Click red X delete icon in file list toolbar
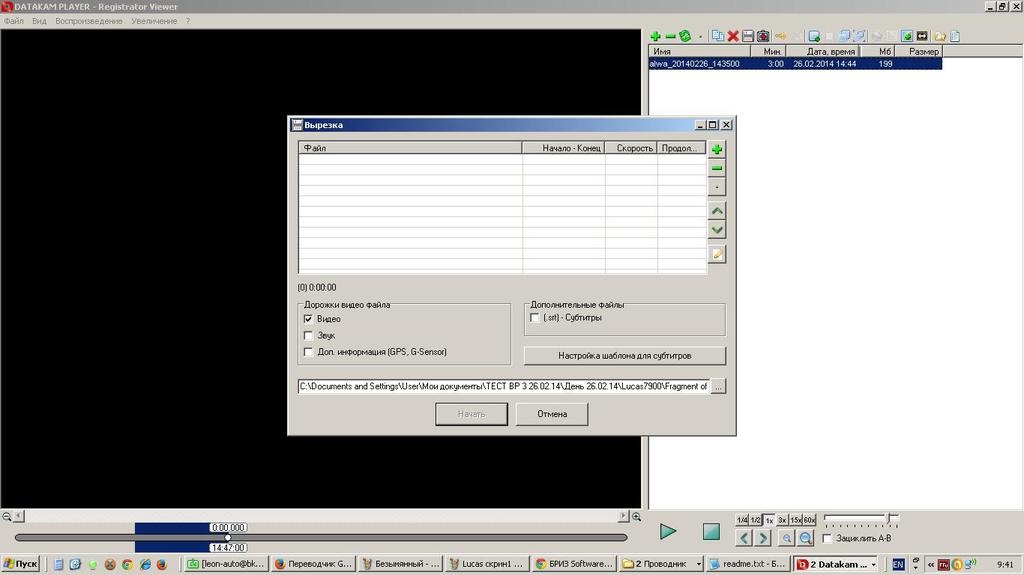The image size is (1024, 575). 733,36
